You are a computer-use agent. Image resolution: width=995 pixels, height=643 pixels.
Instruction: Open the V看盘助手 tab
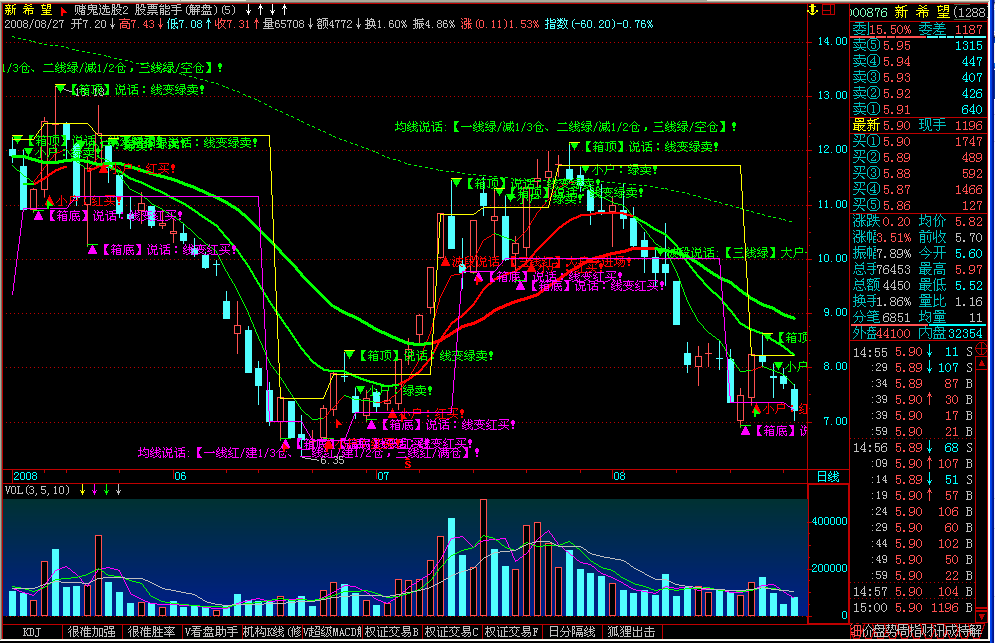(x=211, y=632)
